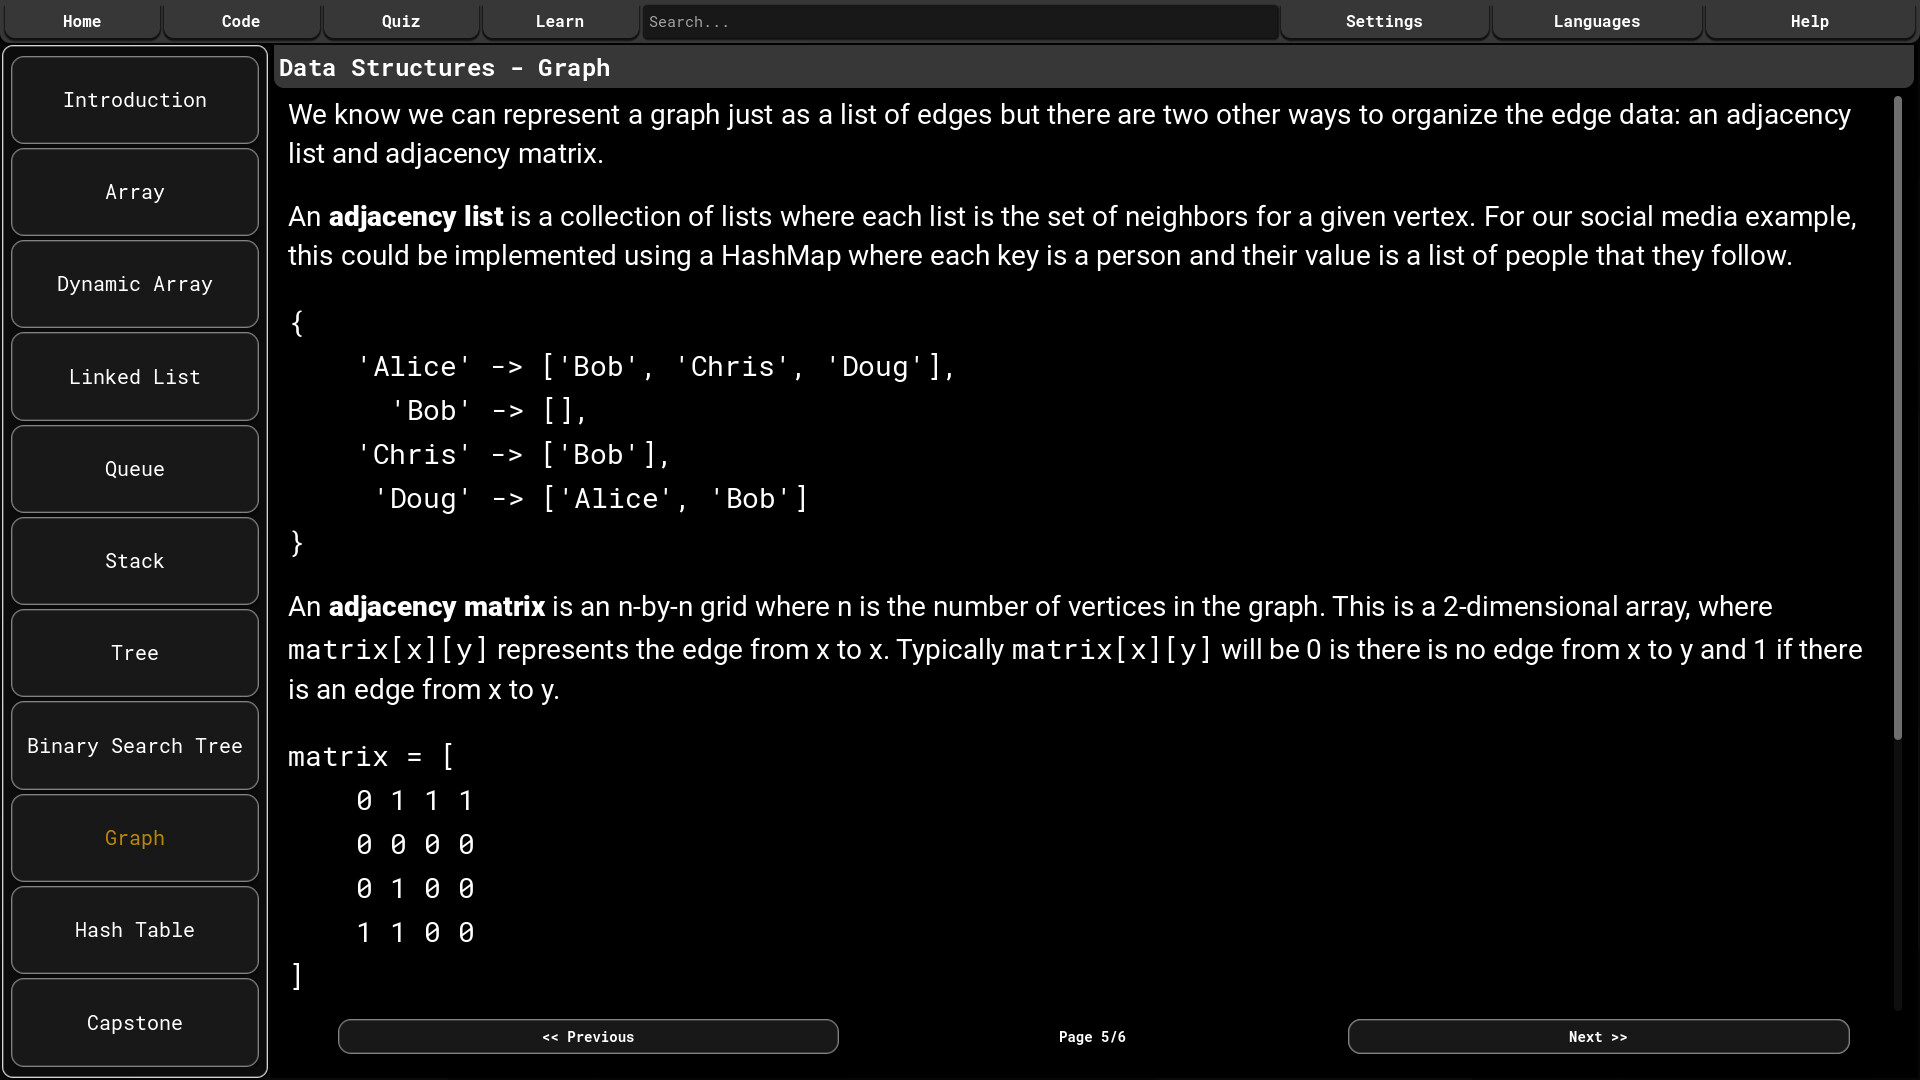Screen dimensions: 1920x1080
Task: Open the Stack lesson
Action: pyautogui.click(x=135, y=561)
